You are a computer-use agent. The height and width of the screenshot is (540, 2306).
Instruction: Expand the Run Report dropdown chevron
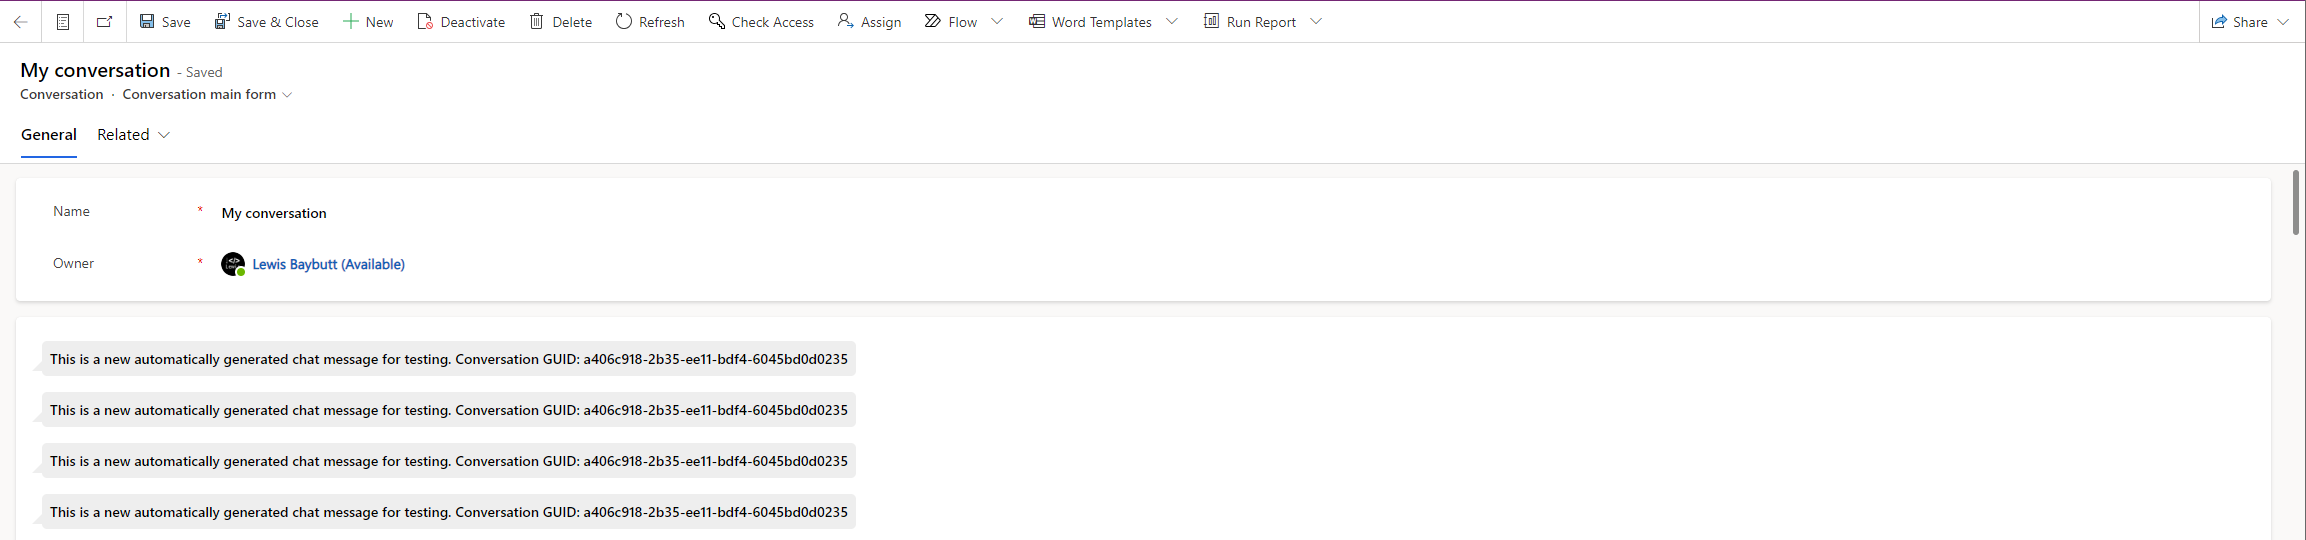coord(1316,21)
